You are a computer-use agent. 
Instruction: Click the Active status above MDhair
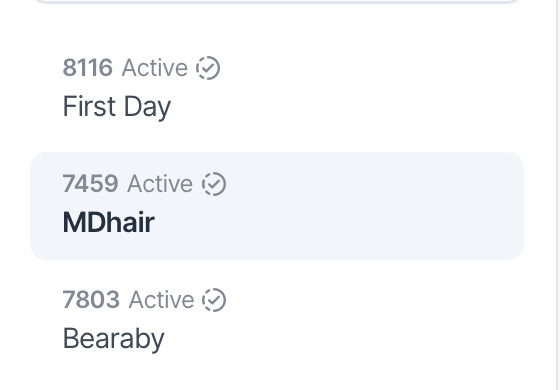160,184
